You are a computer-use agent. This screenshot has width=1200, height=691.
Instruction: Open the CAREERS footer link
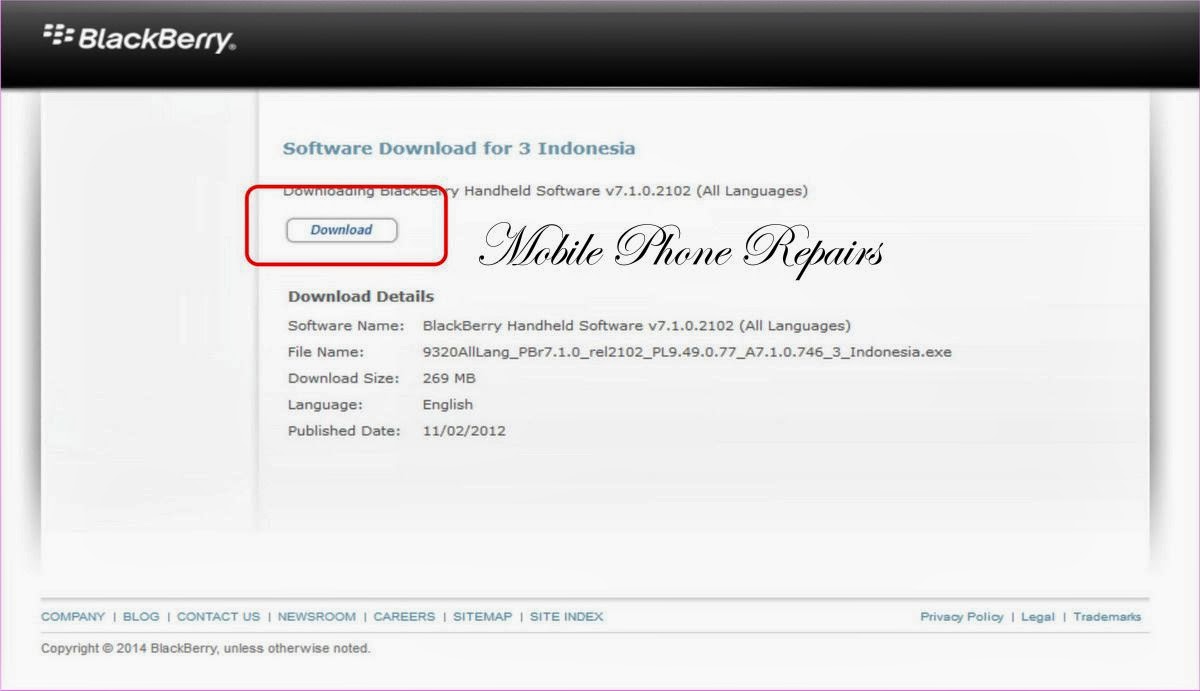point(404,617)
